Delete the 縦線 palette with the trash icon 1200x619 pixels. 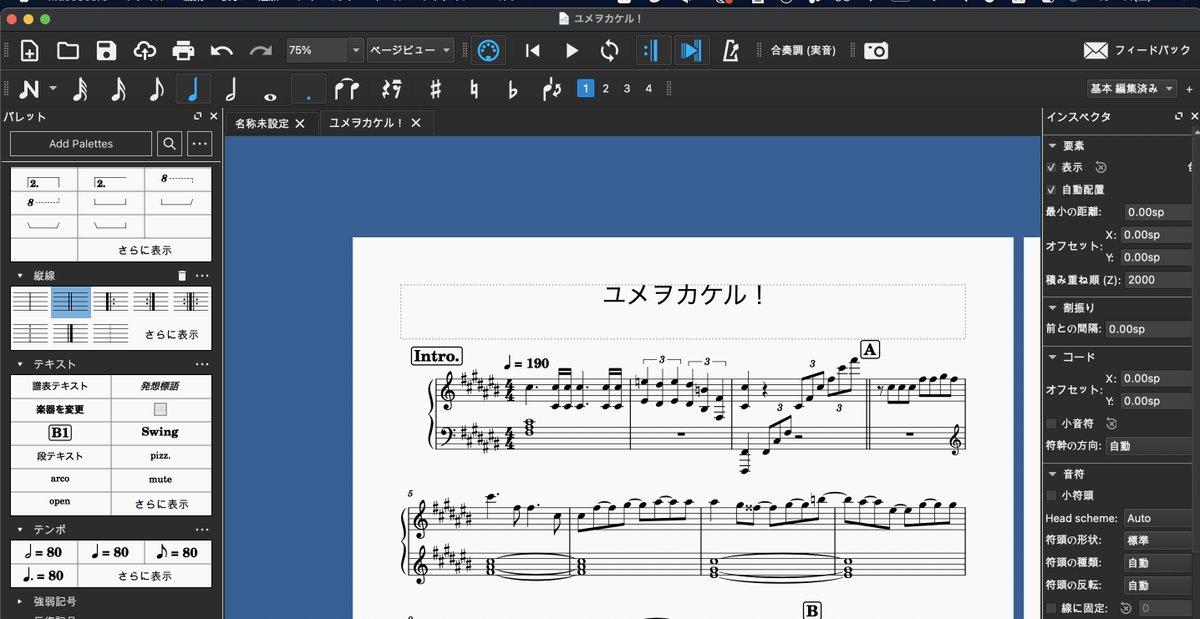point(181,275)
